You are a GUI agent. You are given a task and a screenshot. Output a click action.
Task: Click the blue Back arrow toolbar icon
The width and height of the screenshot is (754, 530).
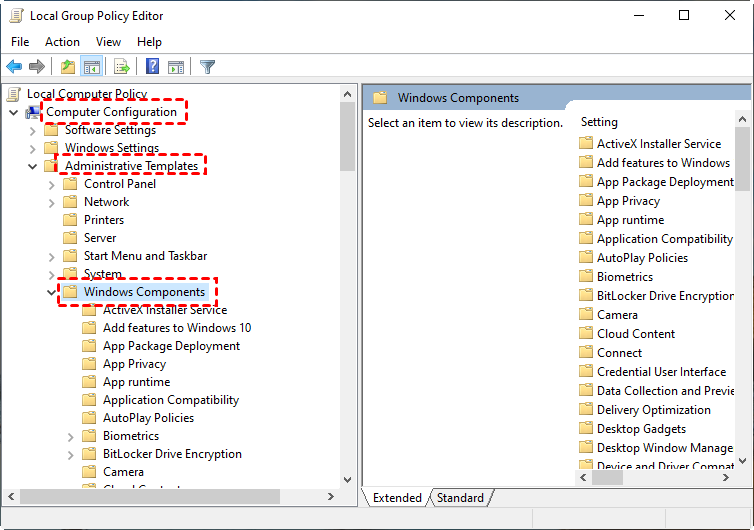[x=14, y=66]
